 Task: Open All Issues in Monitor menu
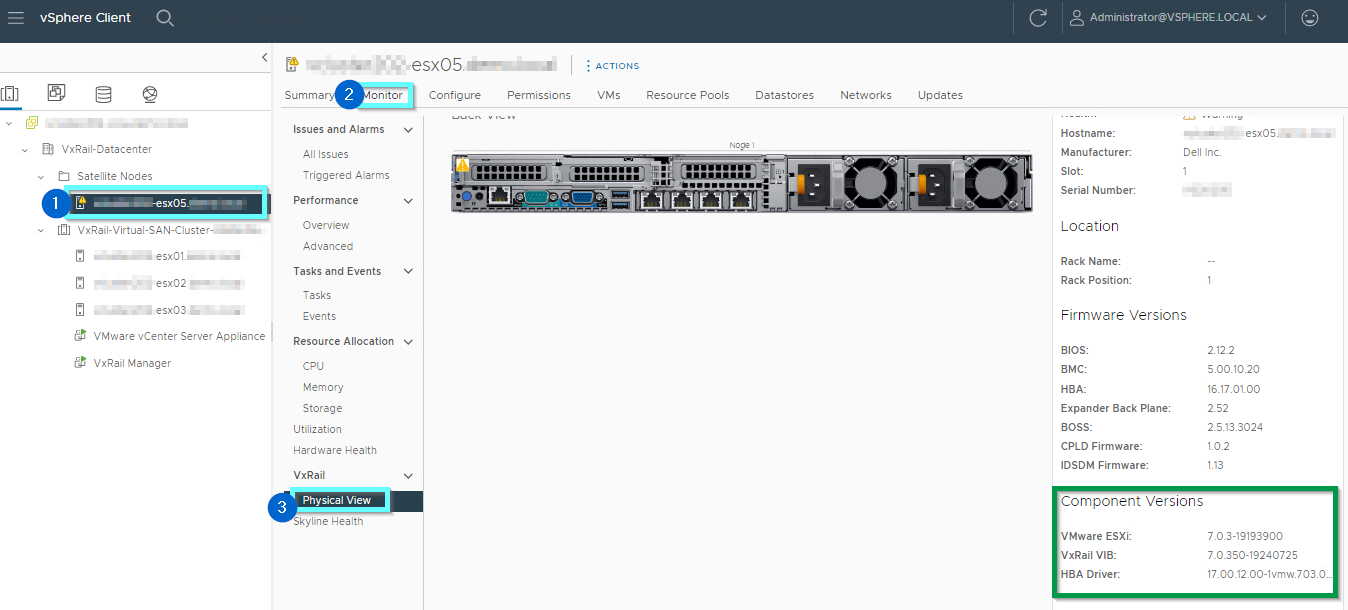point(326,154)
